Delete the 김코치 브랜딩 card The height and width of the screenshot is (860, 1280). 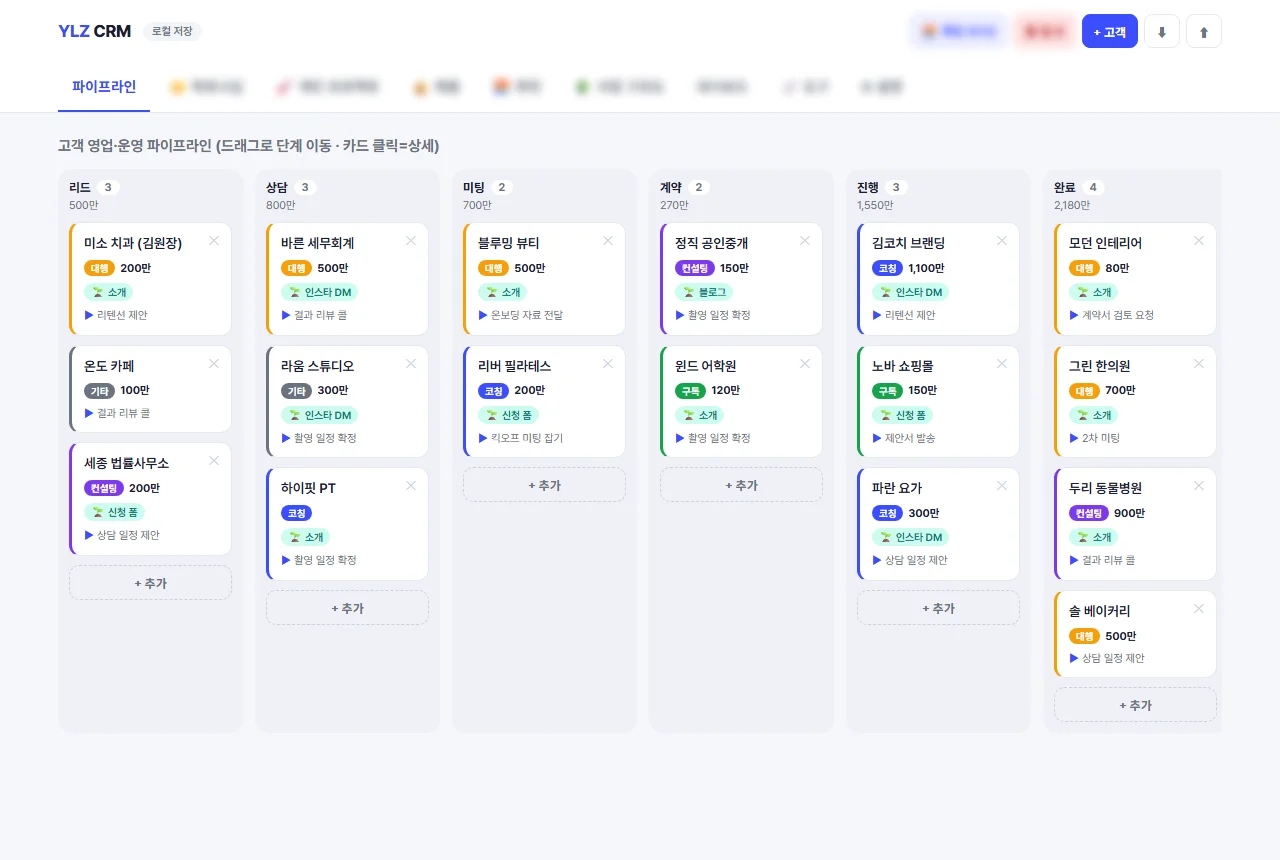pos(1002,241)
